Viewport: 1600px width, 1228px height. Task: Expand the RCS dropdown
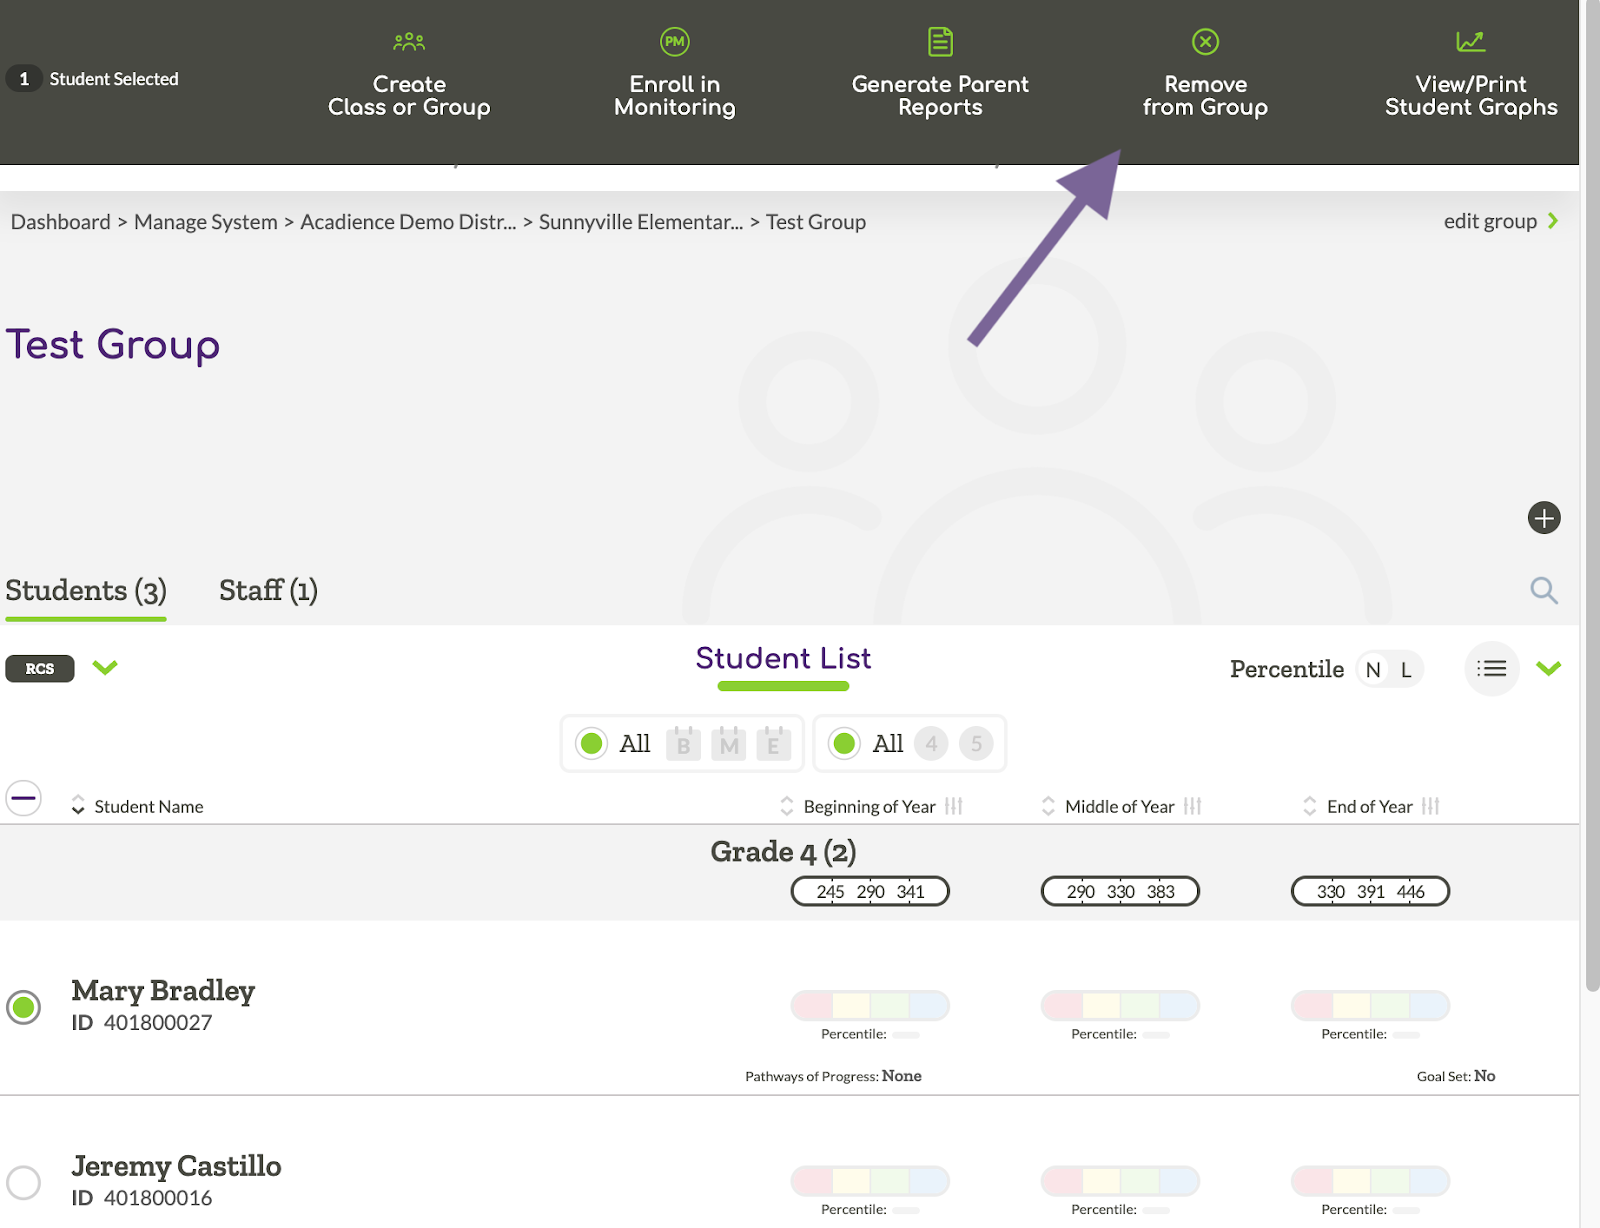tap(105, 668)
